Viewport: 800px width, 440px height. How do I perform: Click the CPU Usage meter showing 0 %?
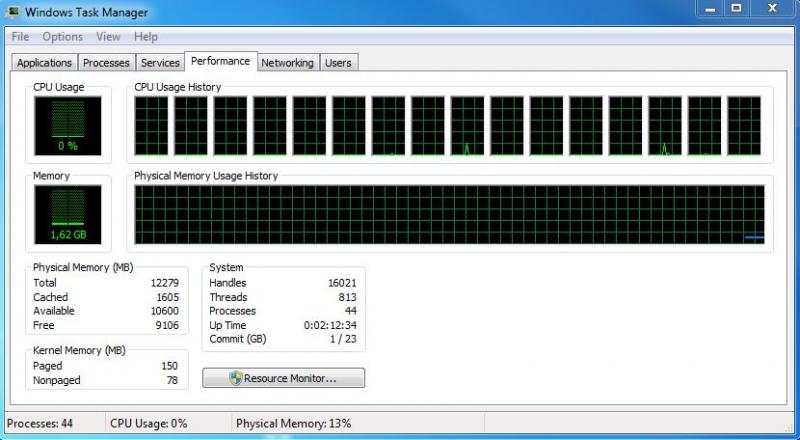point(68,126)
